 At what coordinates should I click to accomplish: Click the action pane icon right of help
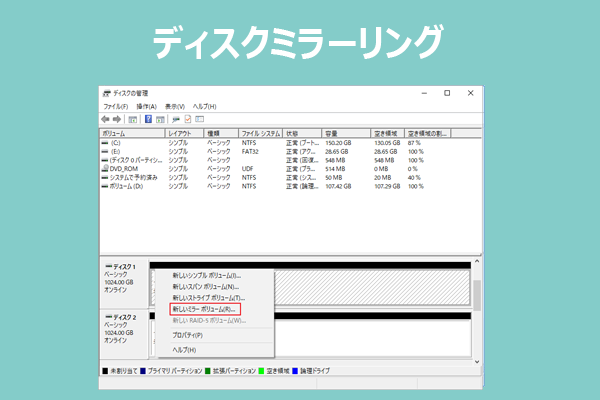(160, 119)
